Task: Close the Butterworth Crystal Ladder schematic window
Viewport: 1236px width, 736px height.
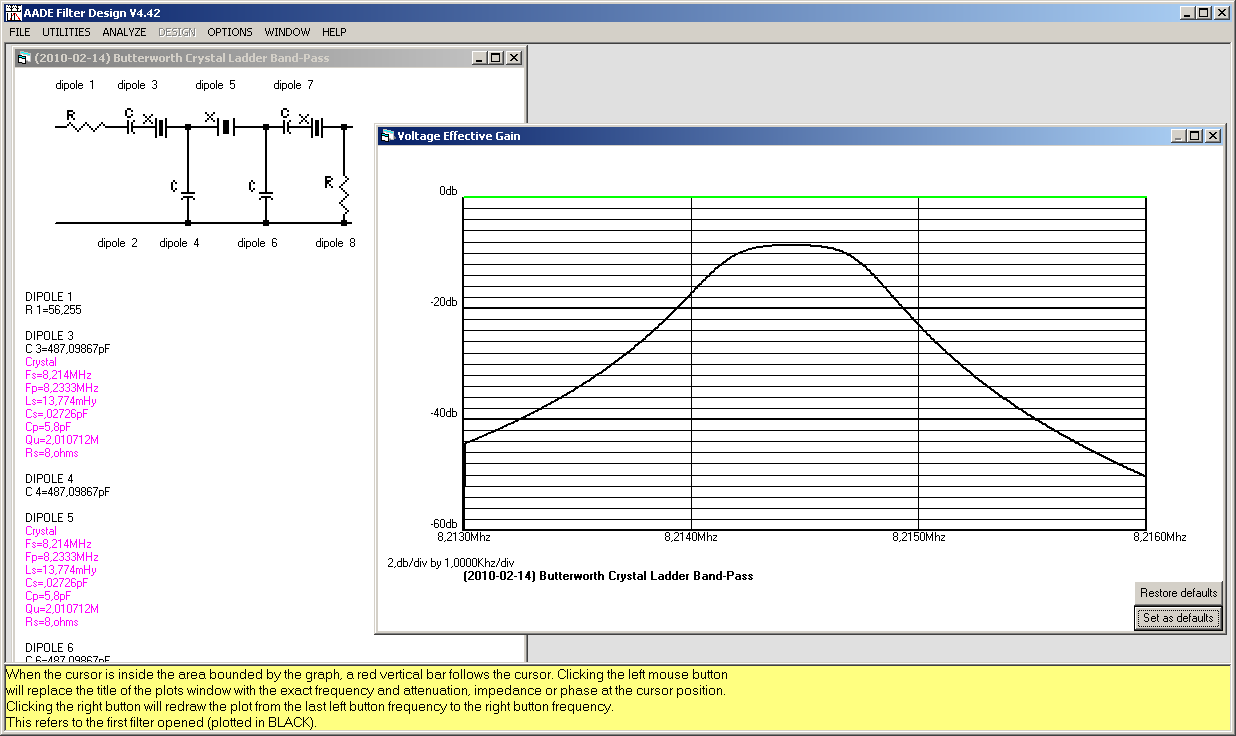Action: tap(513, 58)
